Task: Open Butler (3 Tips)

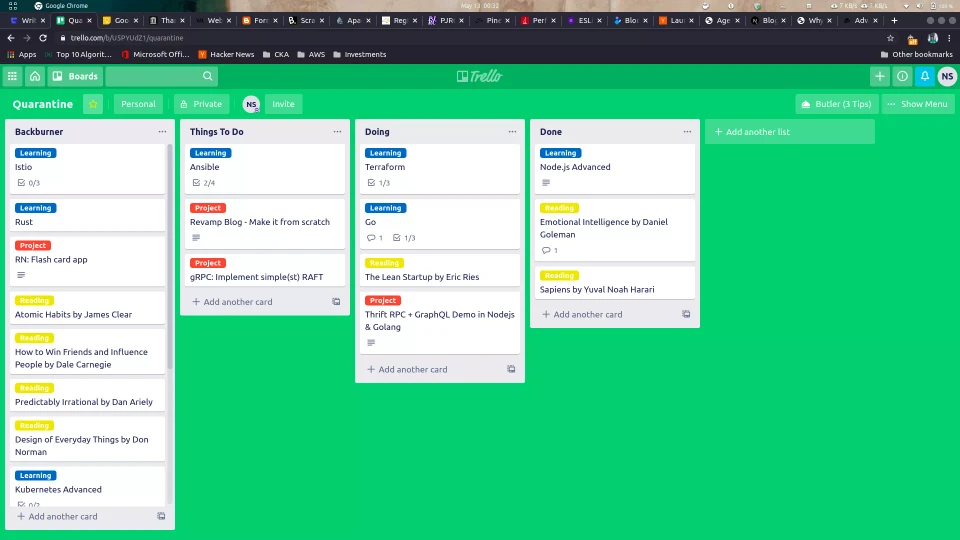Action: coord(836,104)
